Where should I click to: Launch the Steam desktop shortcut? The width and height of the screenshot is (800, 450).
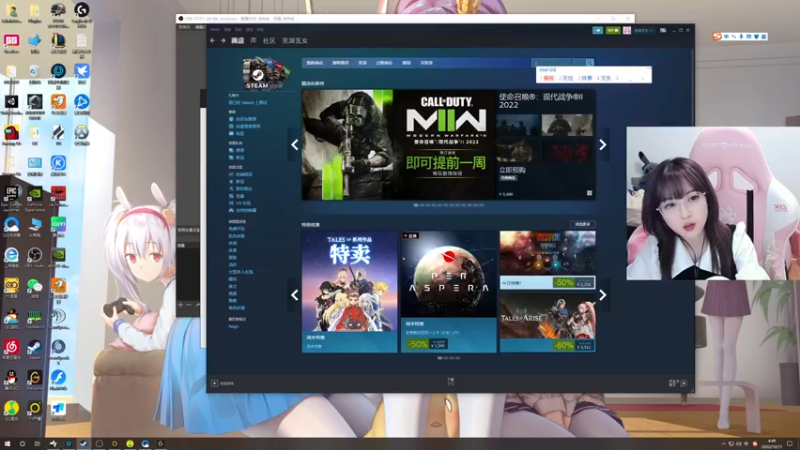35,349
